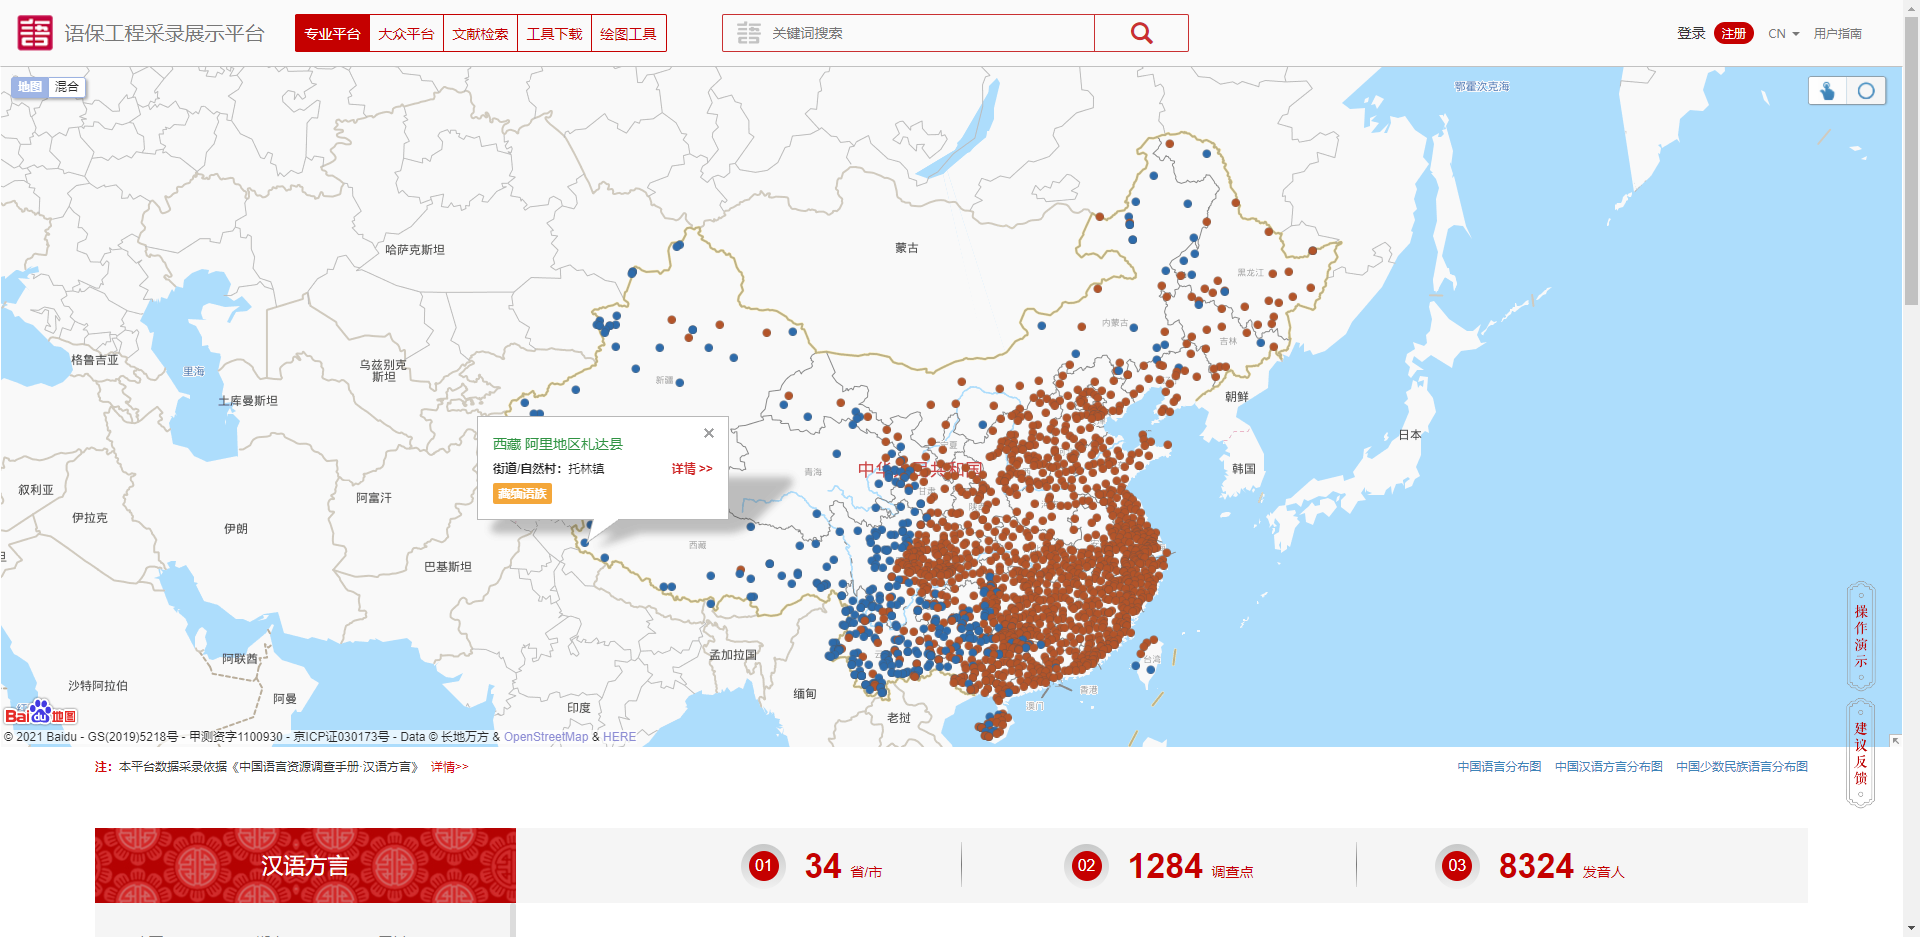Click the 01 province count badge
1920x937 pixels.
click(x=763, y=866)
